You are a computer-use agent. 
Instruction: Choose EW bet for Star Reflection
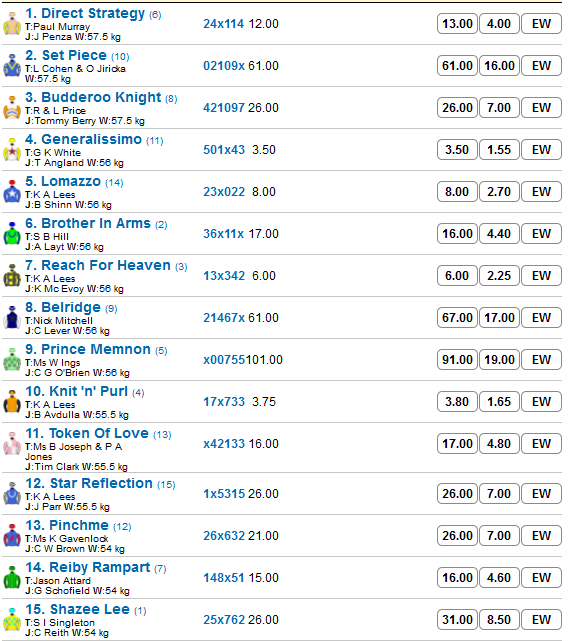[x=541, y=494]
